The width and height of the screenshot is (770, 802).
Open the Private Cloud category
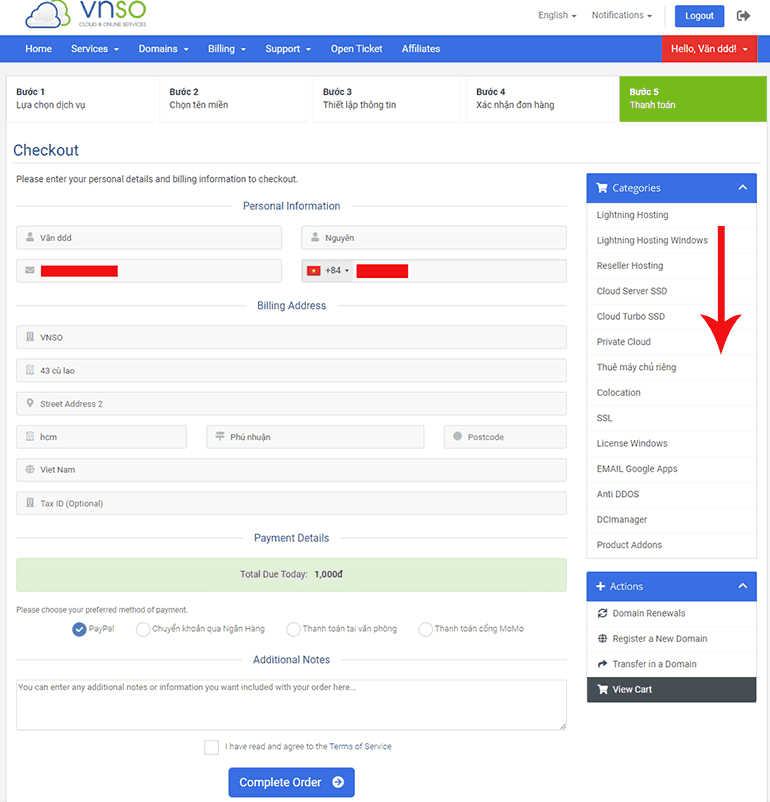[x=671, y=342]
